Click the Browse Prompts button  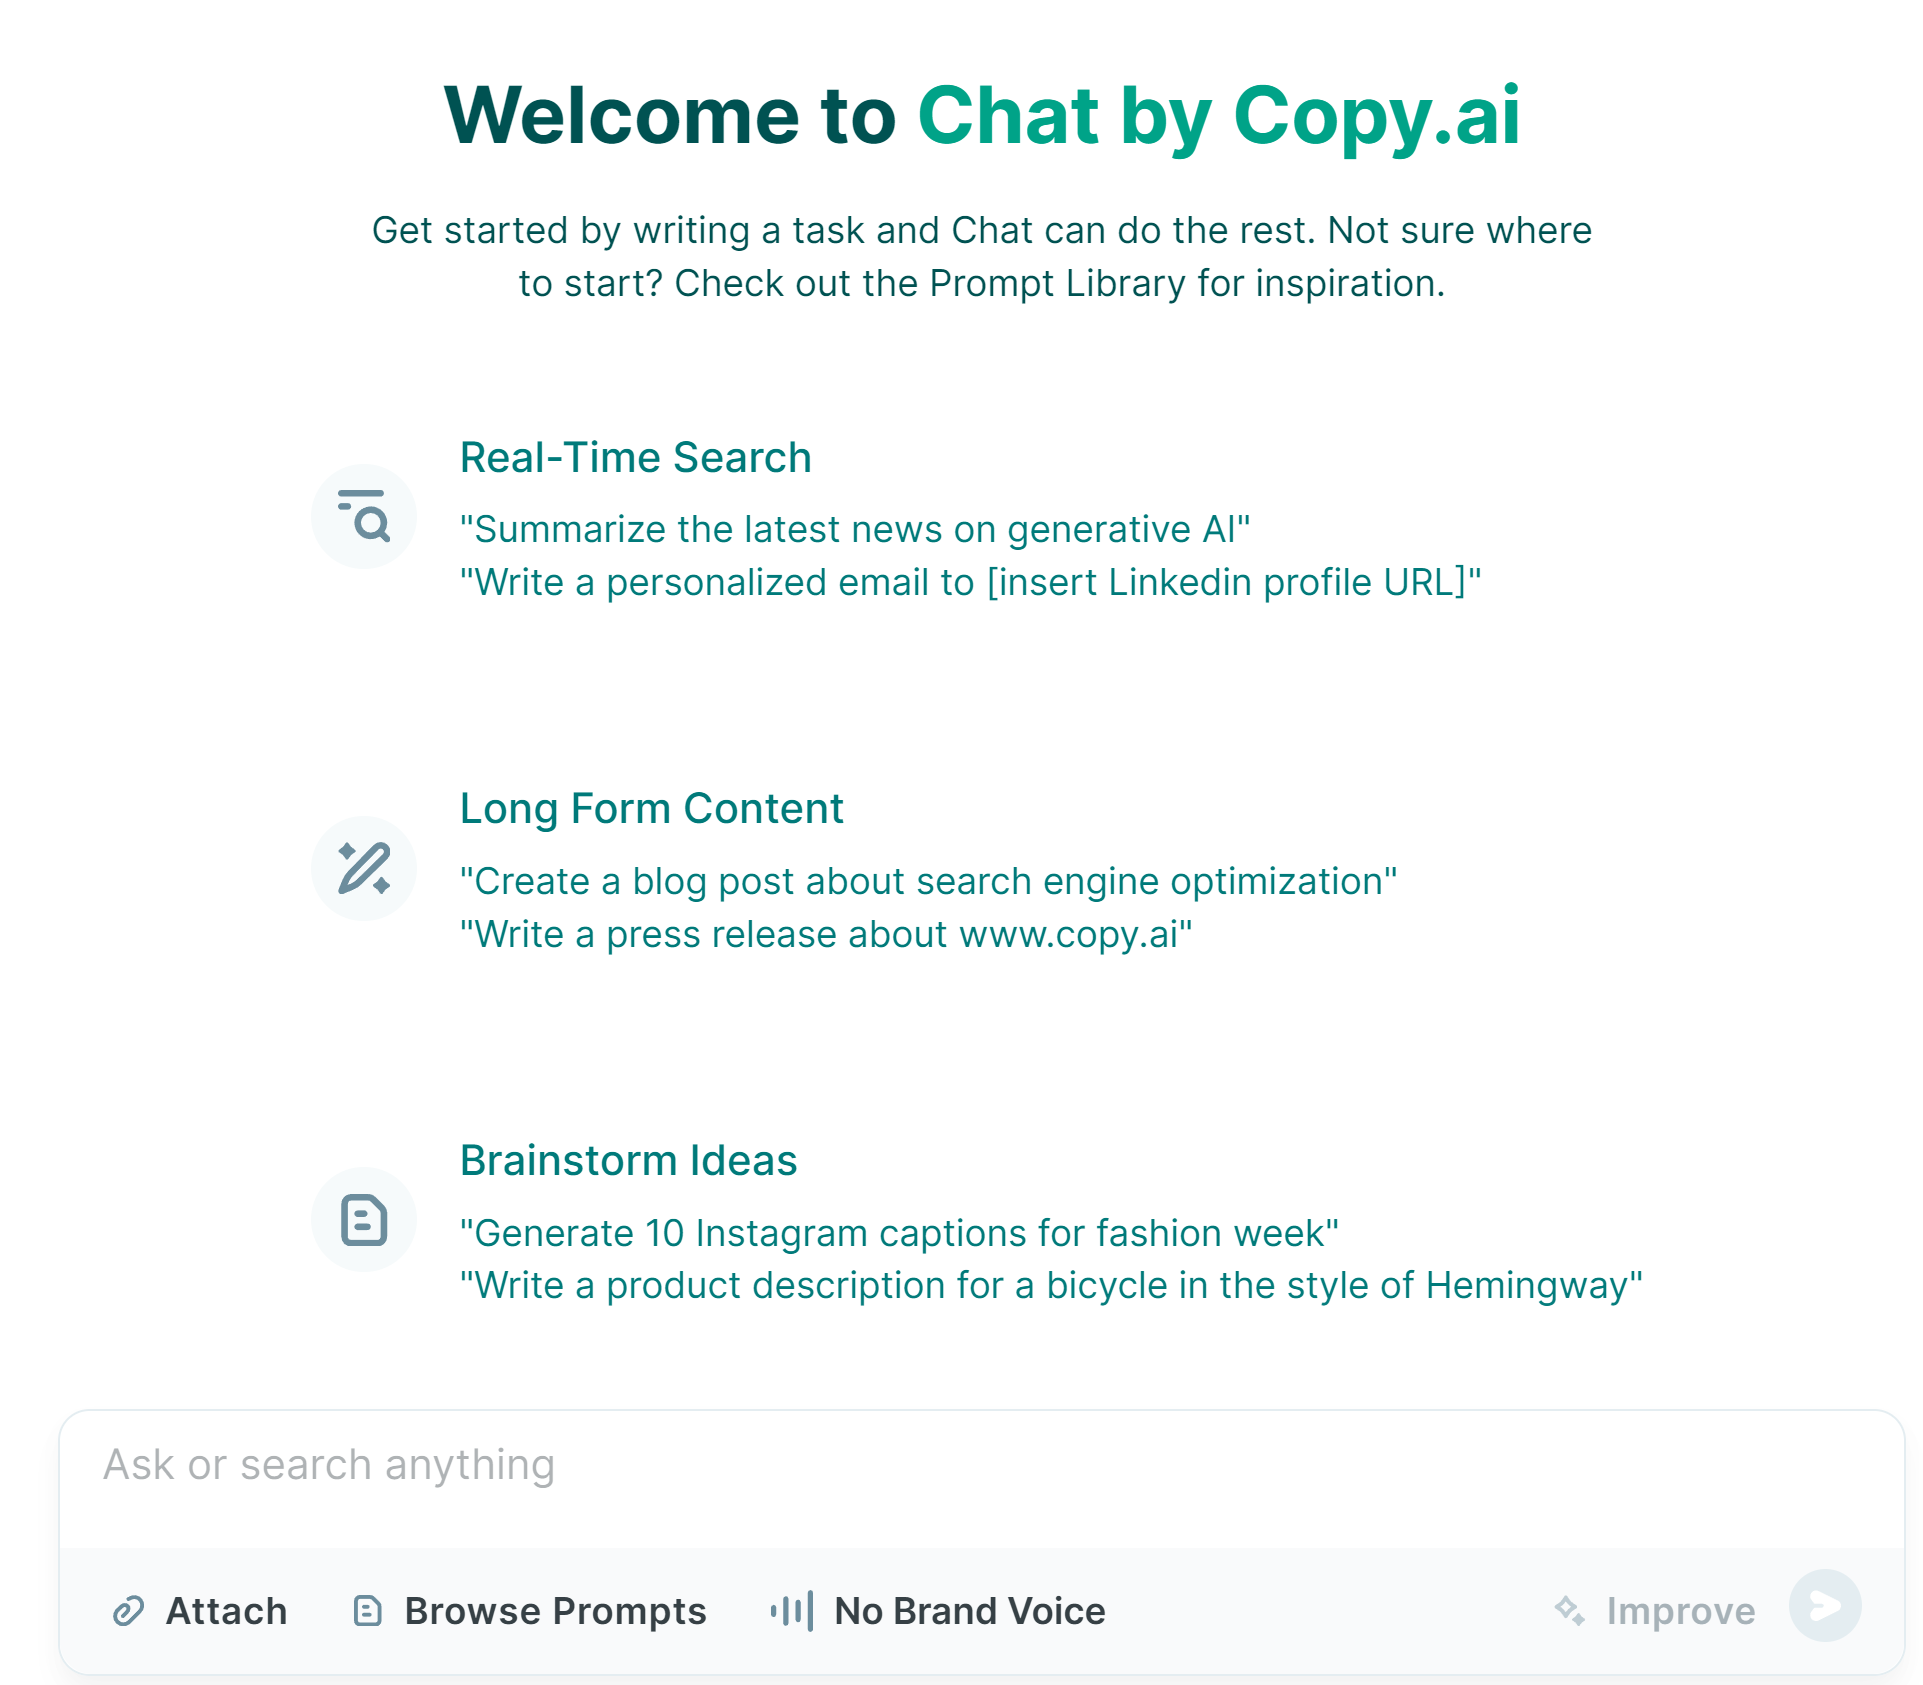tap(555, 1611)
